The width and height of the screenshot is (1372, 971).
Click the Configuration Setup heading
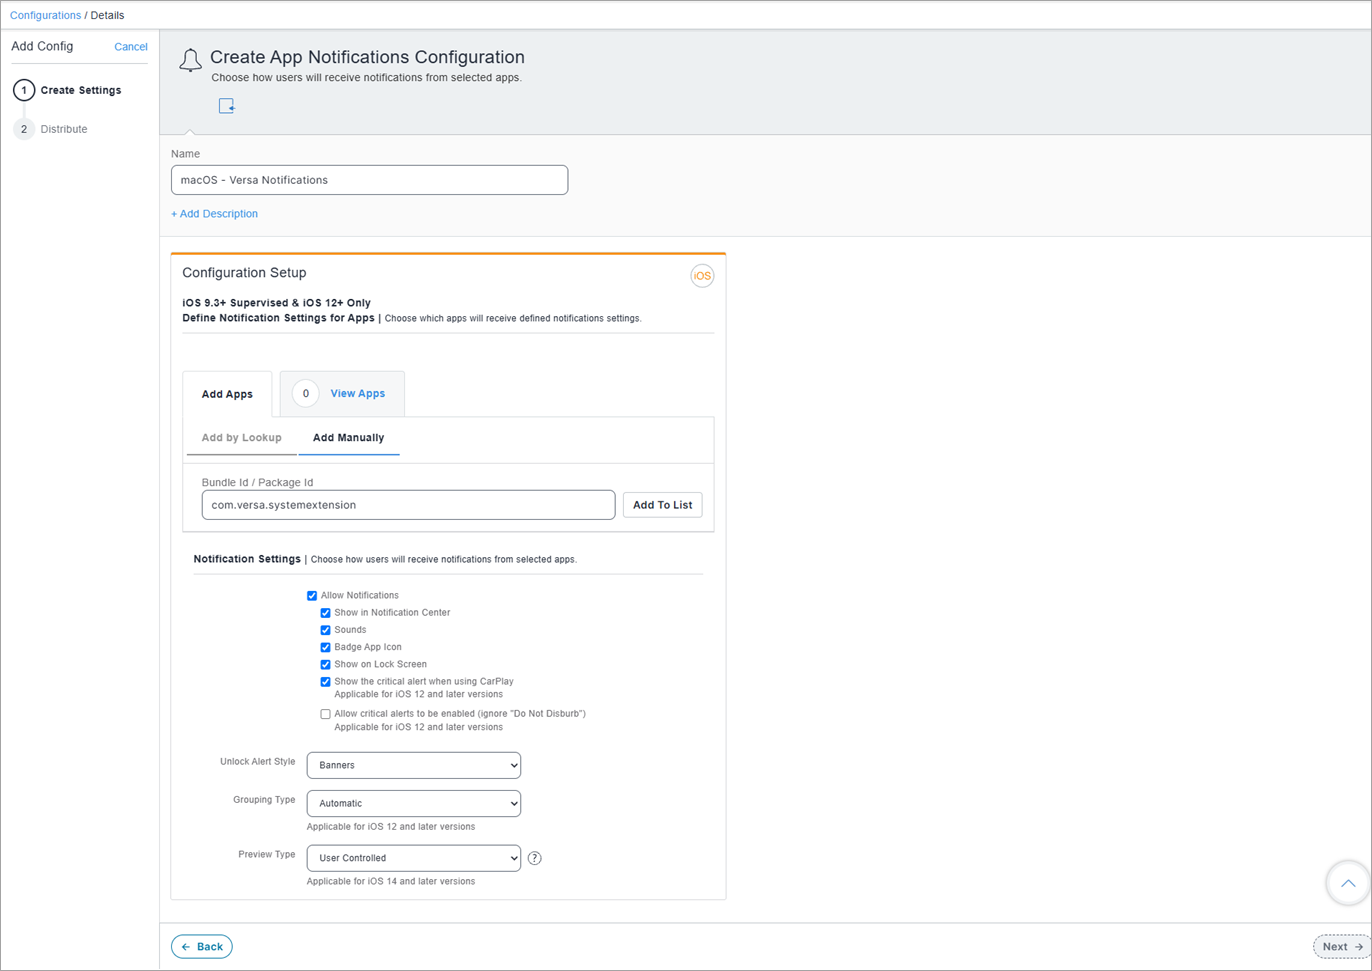244,273
